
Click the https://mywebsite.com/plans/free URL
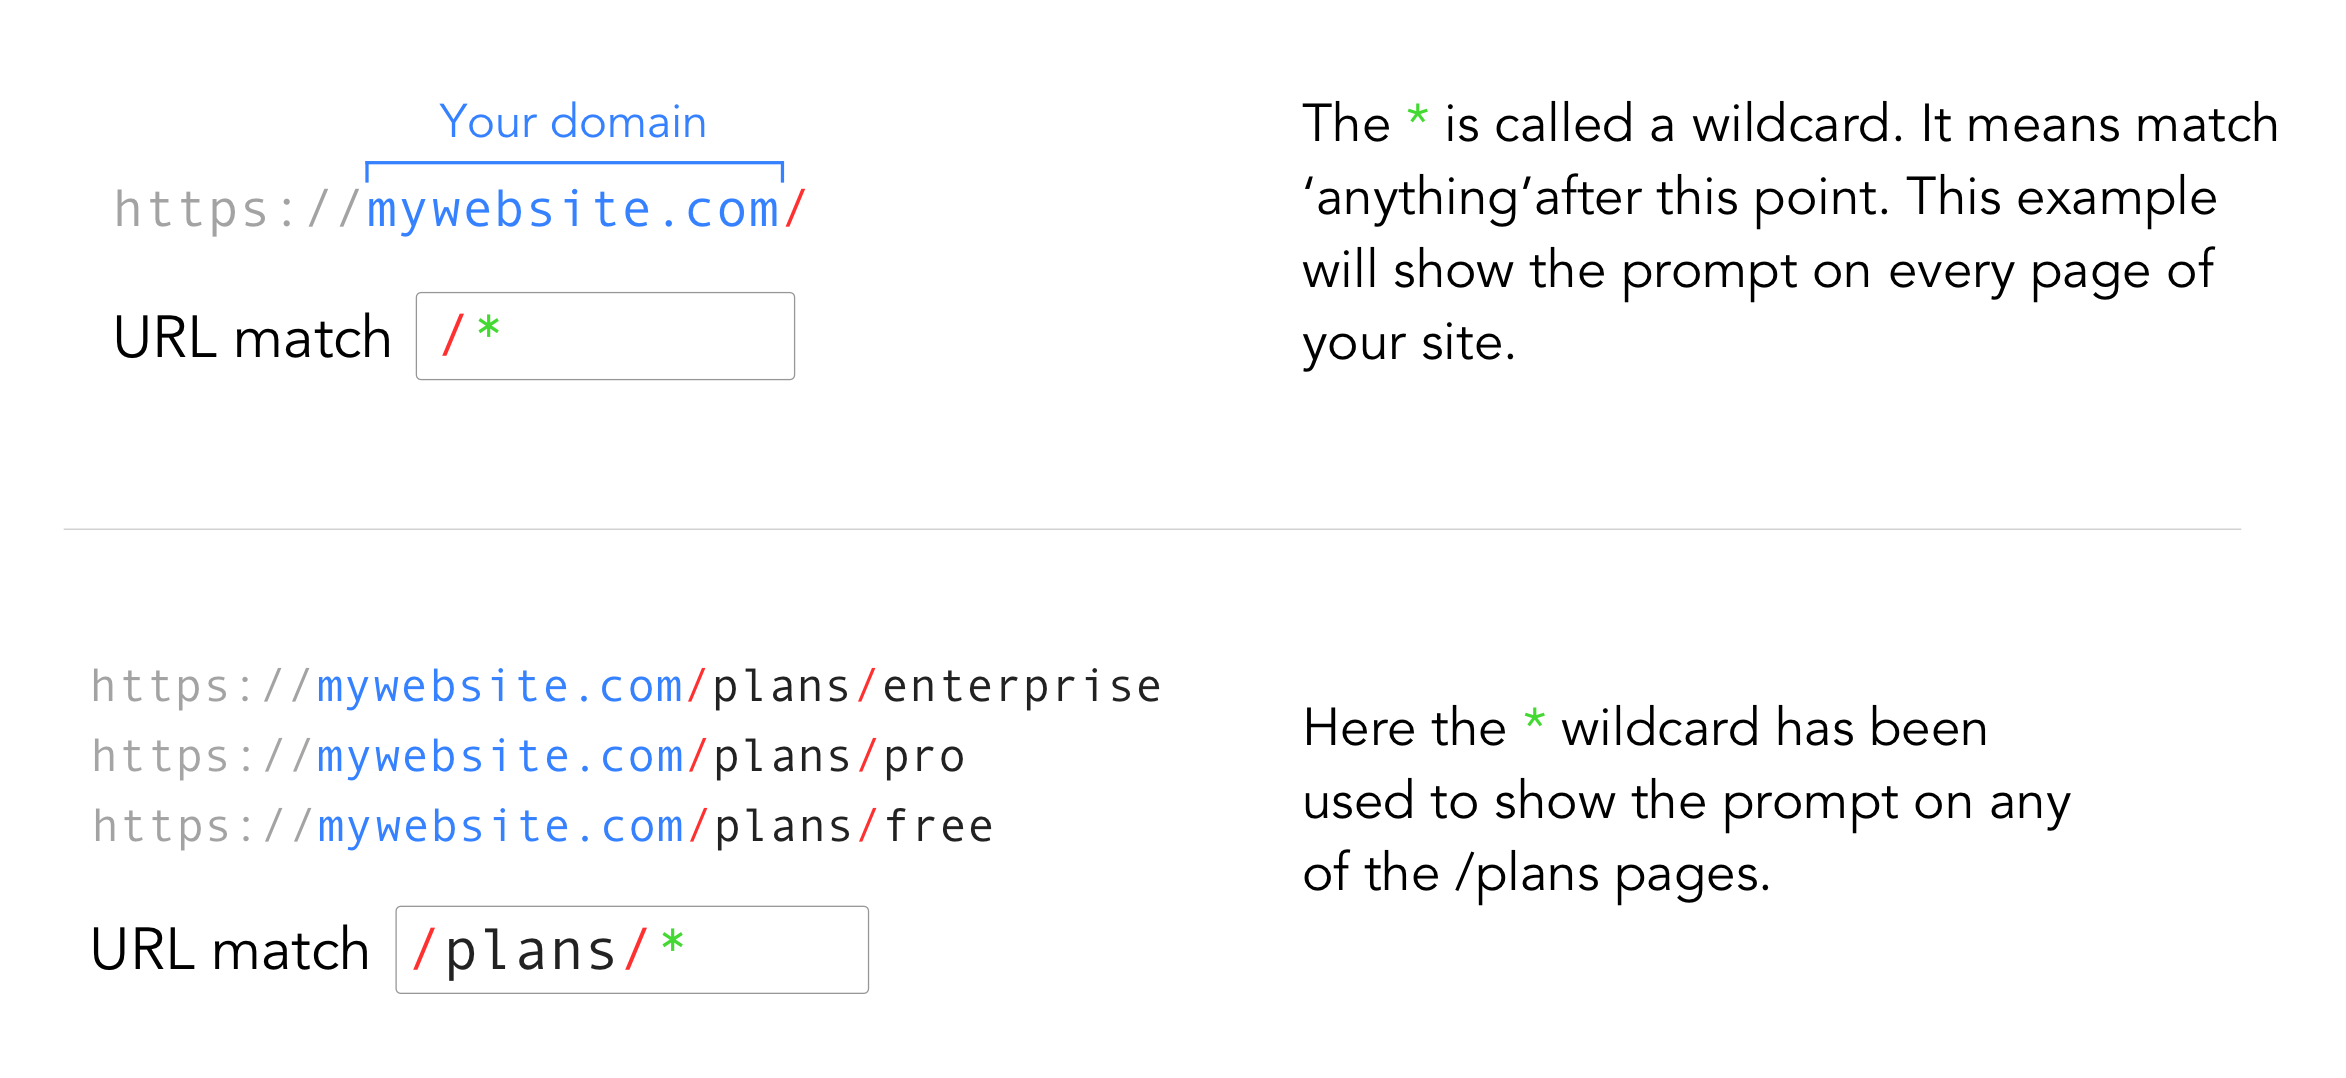[x=542, y=827]
